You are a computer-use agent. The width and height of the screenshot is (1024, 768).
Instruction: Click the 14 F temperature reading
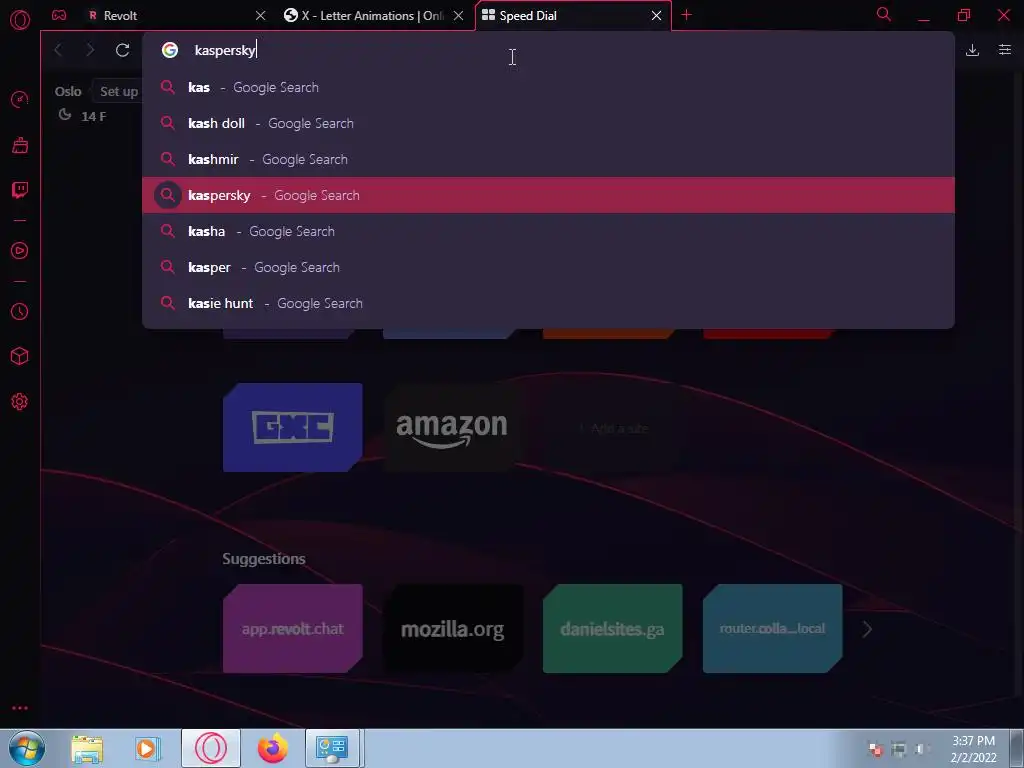pyautogui.click(x=93, y=116)
